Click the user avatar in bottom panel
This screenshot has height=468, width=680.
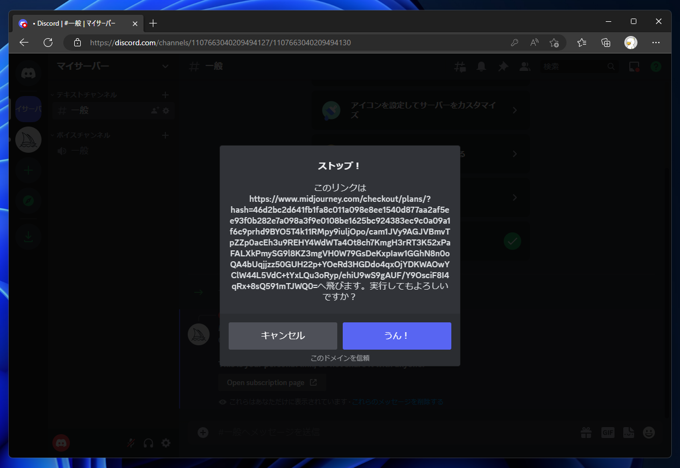tap(61, 443)
